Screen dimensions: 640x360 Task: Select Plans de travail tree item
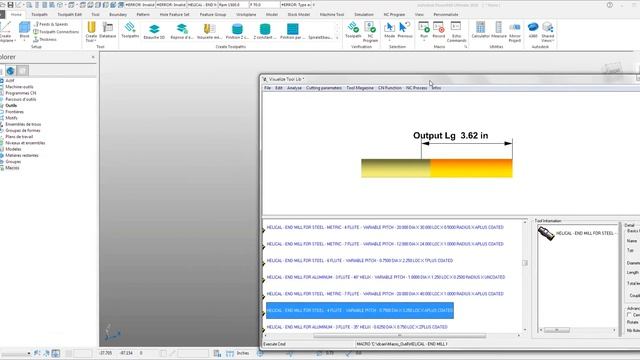(x=19, y=136)
